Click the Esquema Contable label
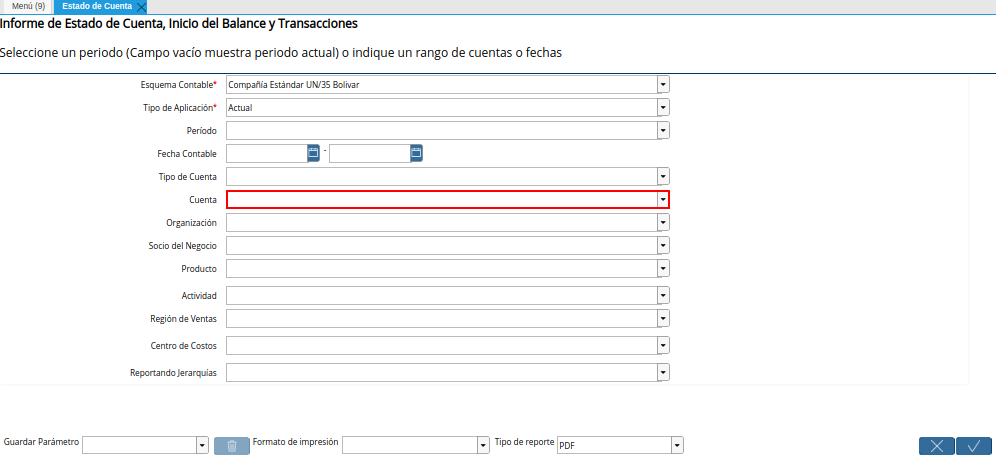This screenshot has height=456, width=996. click(x=178, y=84)
